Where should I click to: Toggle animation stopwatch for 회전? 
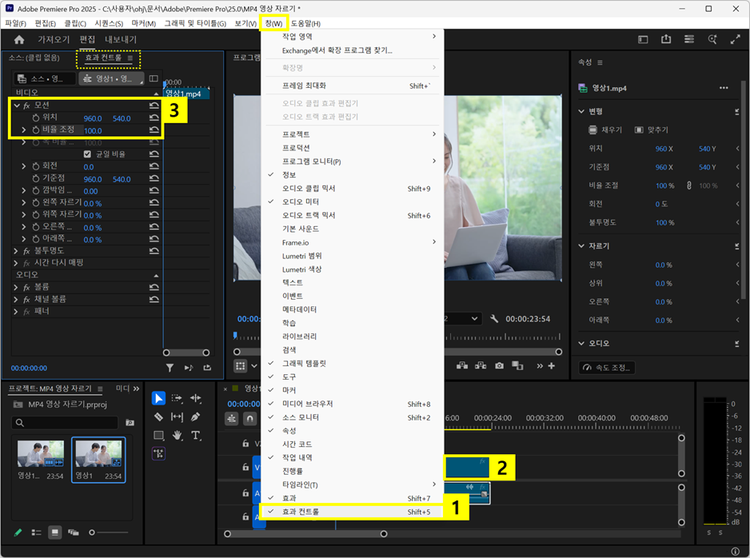(36, 166)
